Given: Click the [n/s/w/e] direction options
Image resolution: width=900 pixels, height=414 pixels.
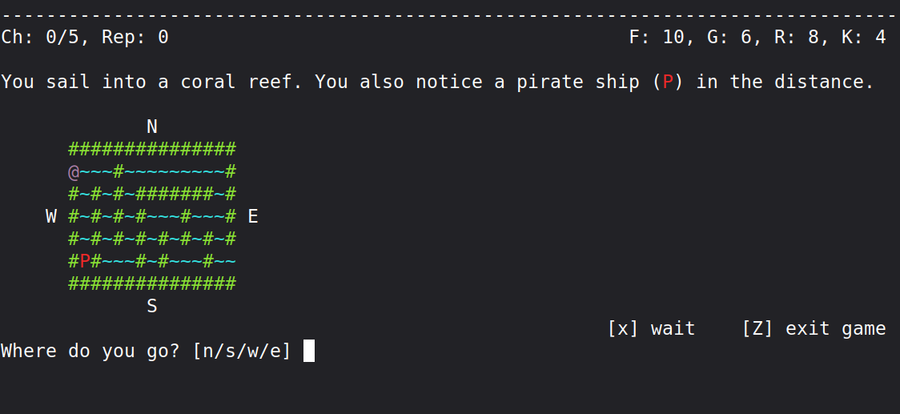Looking at the screenshot, I should [x=242, y=351].
